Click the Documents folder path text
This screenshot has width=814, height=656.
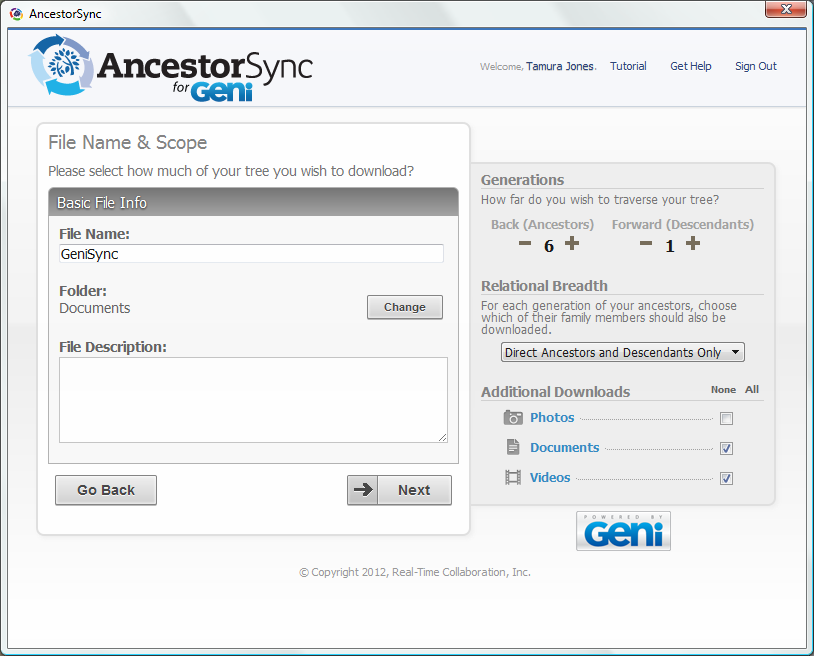tap(94, 308)
